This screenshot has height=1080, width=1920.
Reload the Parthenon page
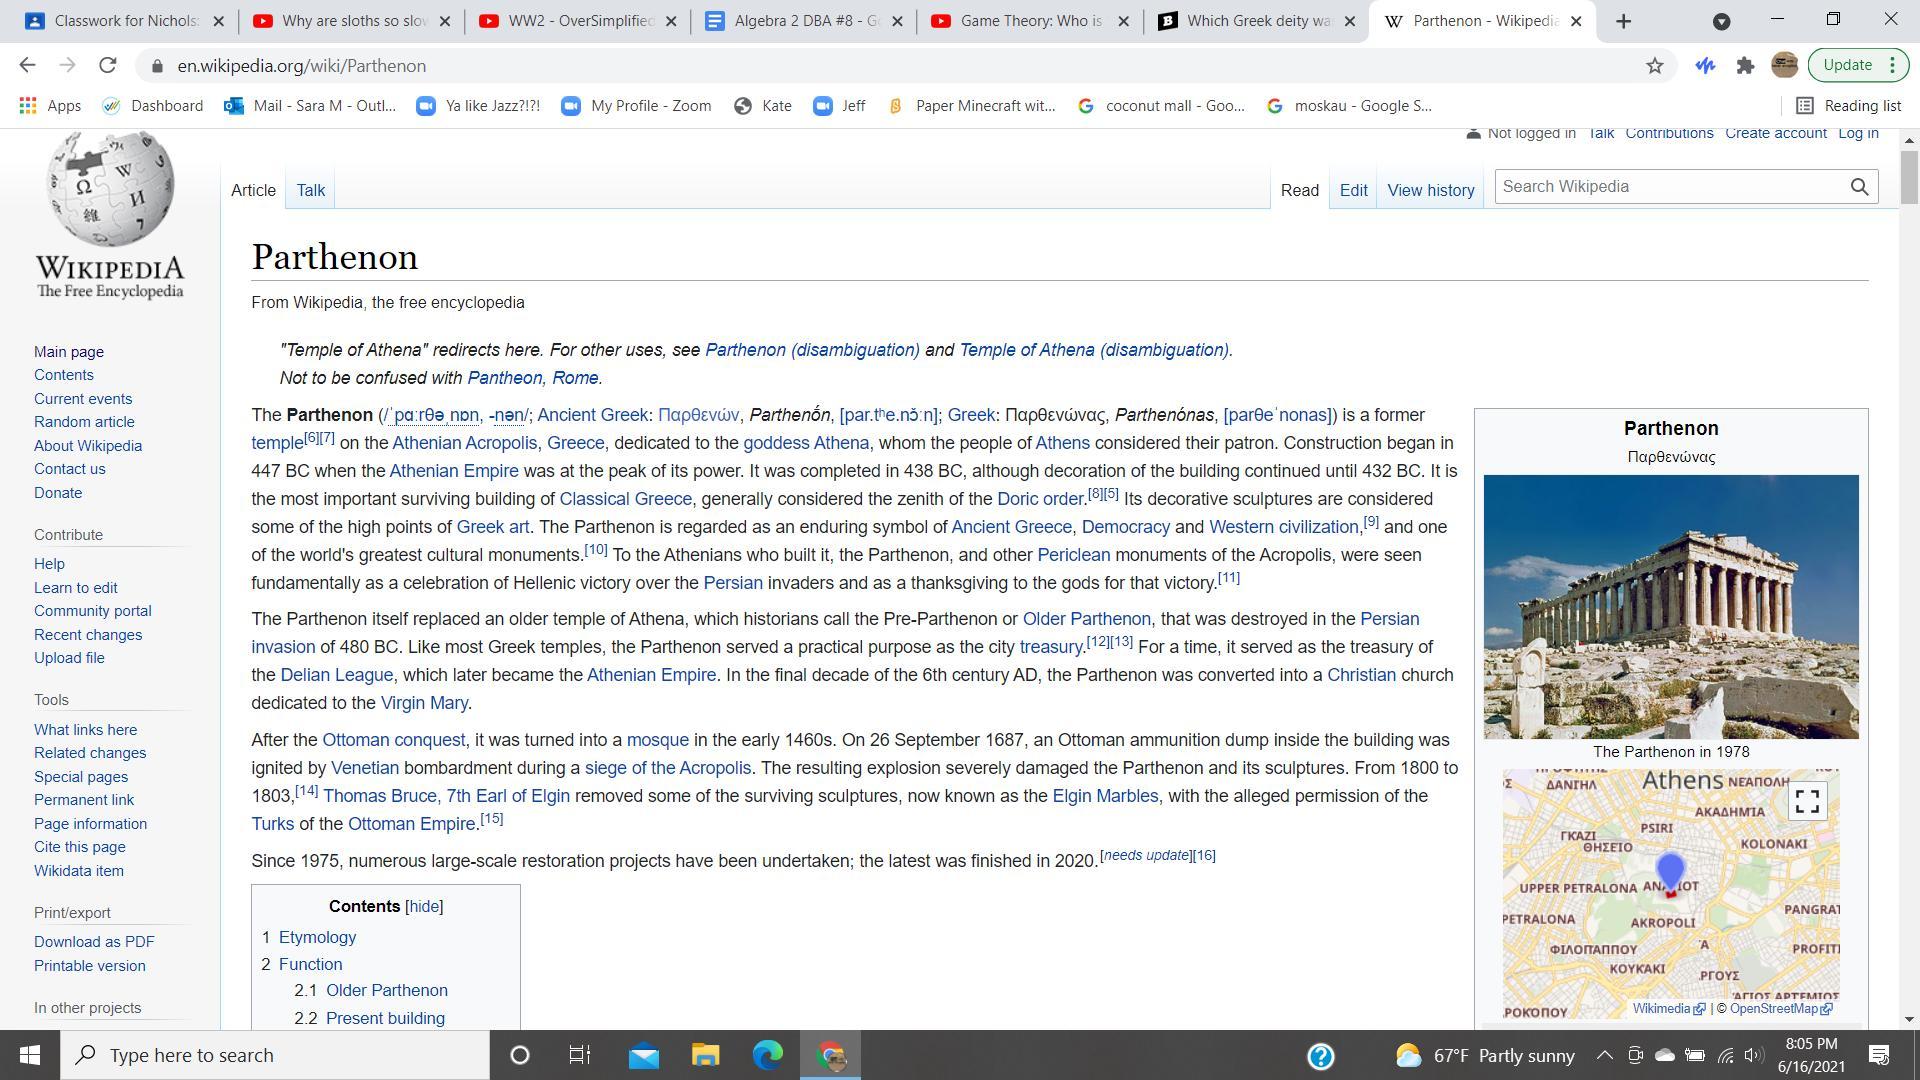click(107, 66)
